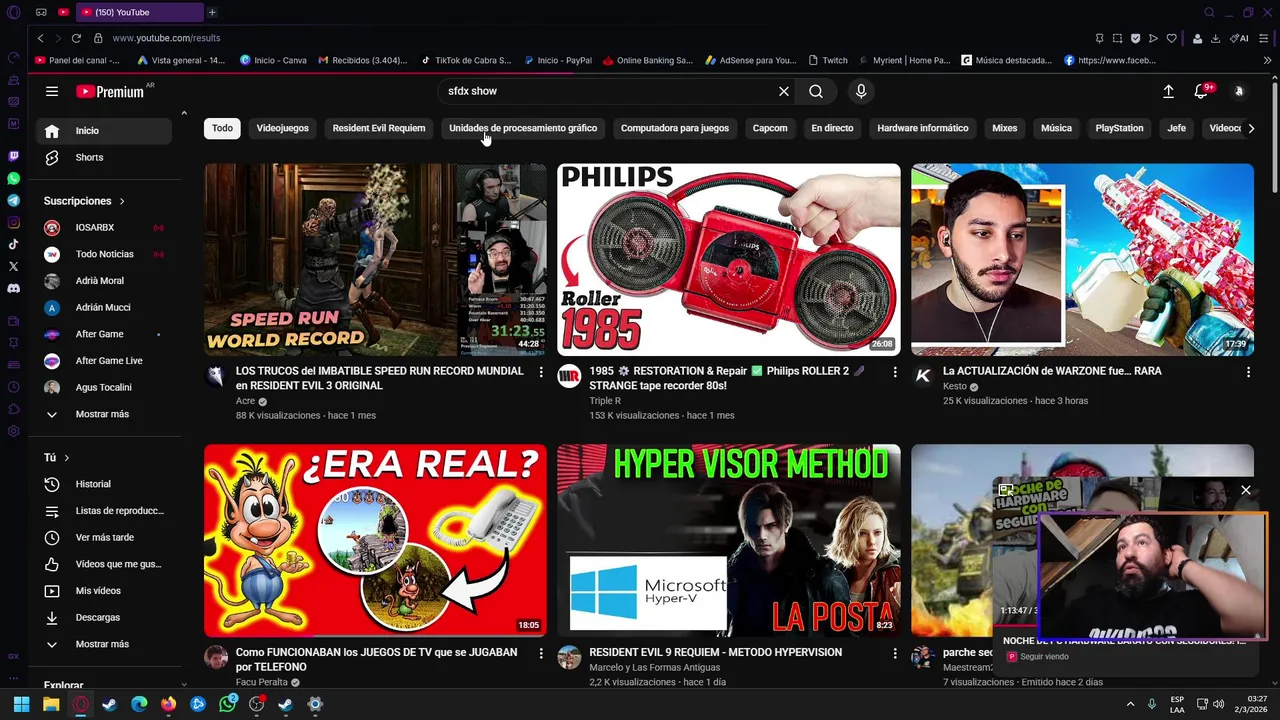Screen dimensions: 1280x720
Task: Open the account avatar menu
Action: pyautogui.click(x=1239, y=91)
